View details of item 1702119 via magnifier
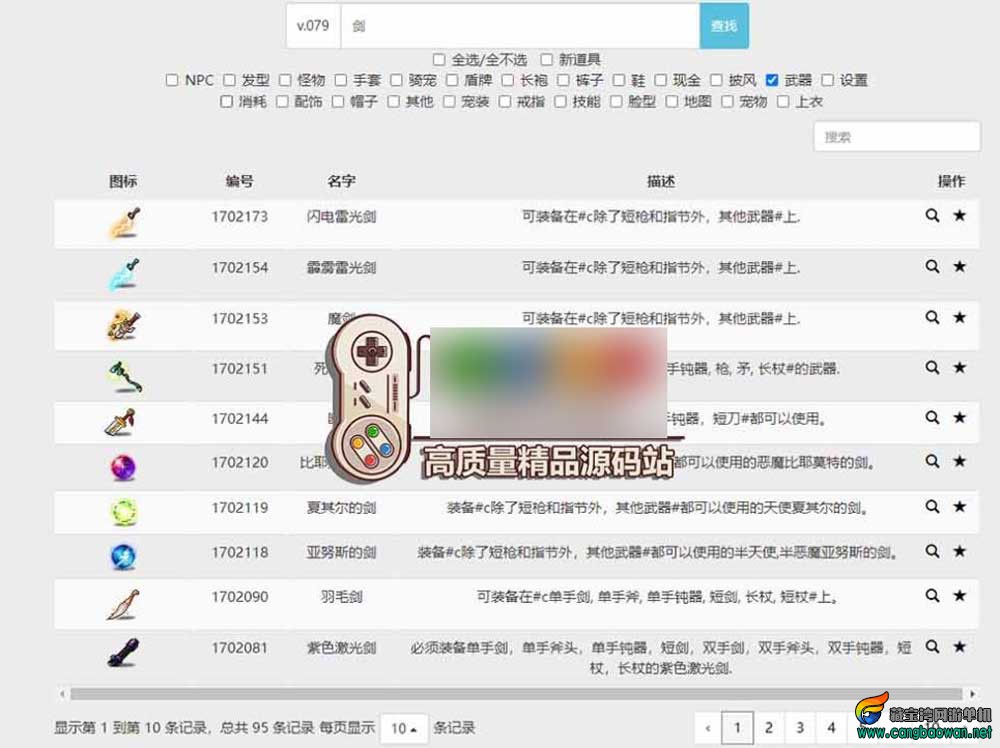Screen dimensions: 1000x748 coord(932,507)
